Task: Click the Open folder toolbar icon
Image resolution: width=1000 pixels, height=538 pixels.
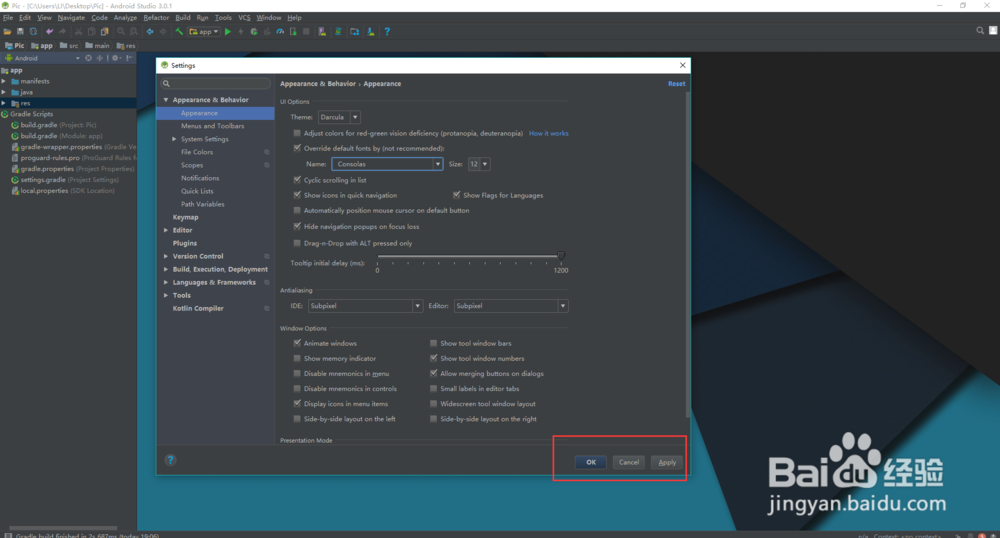Action: click(8, 31)
